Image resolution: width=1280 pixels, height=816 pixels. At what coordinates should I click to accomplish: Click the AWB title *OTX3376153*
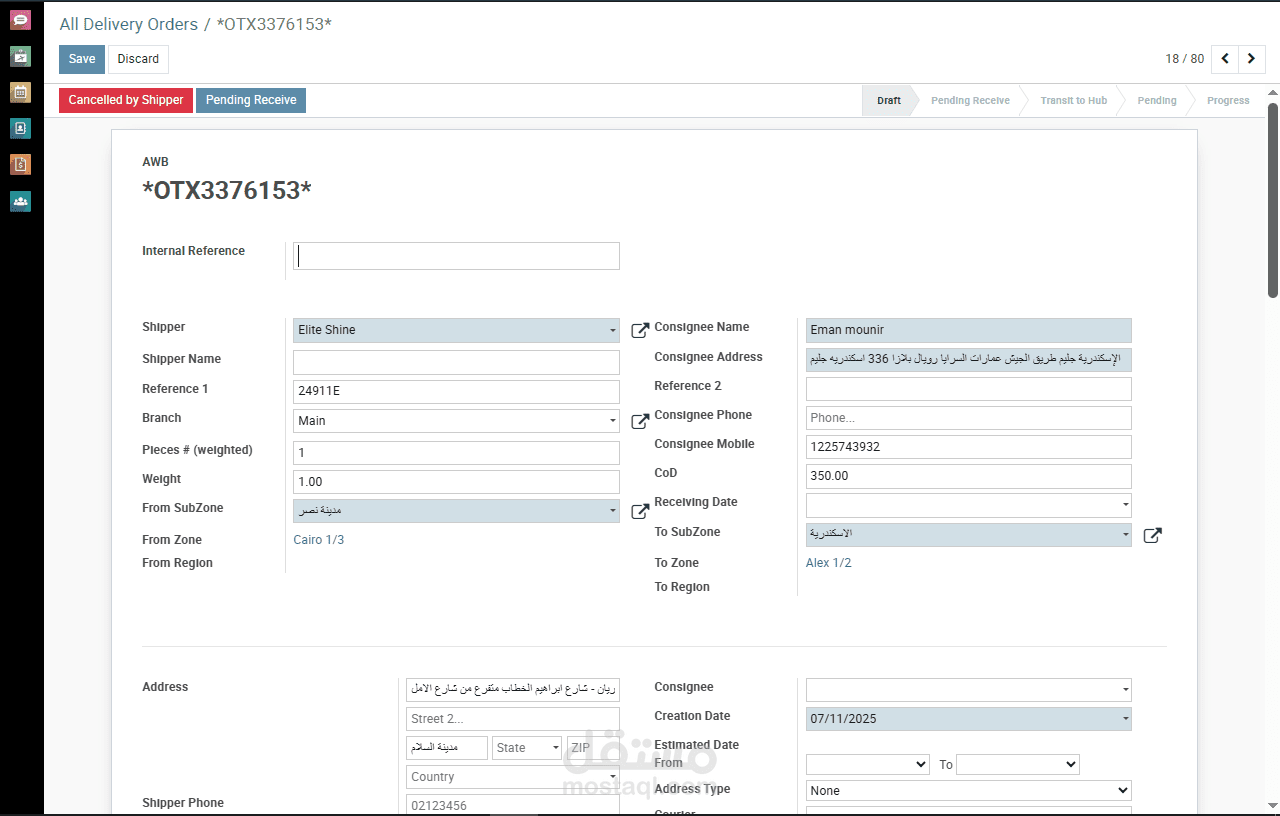[x=227, y=191]
